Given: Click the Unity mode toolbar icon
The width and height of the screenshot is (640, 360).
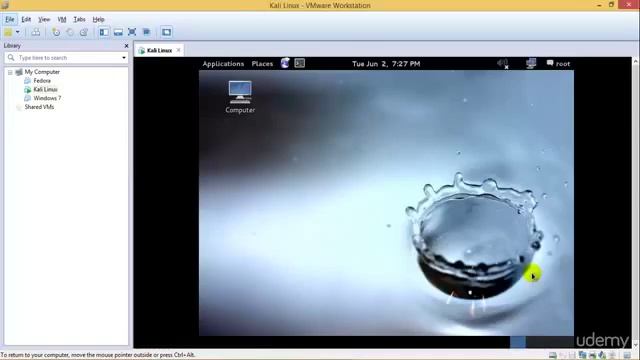Looking at the screenshot, I should [x=146, y=32].
